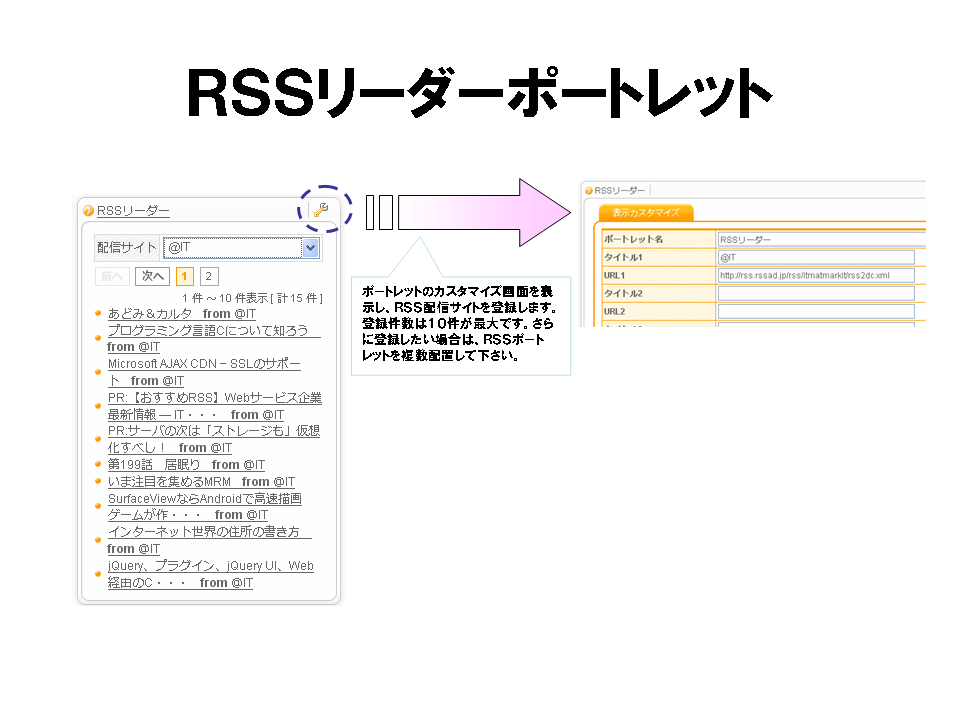This screenshot has height=720, width=960.
Task: Open the いま注目を集めるMRM article link
Action: [170, 482]
